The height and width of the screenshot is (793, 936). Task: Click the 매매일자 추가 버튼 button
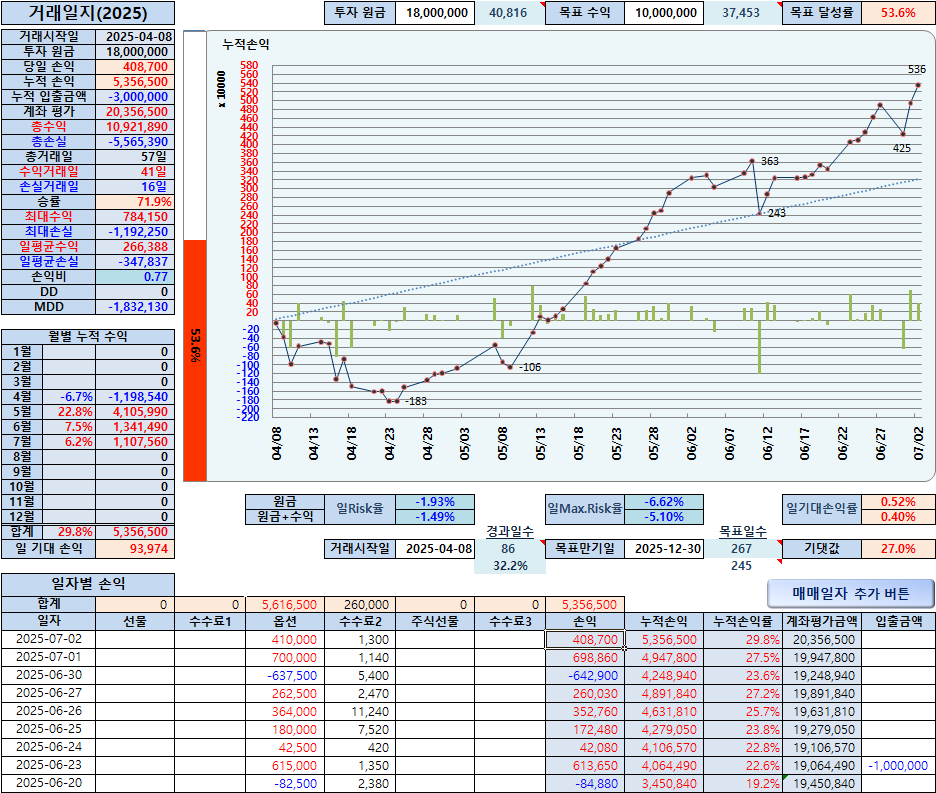coord(851,593)
